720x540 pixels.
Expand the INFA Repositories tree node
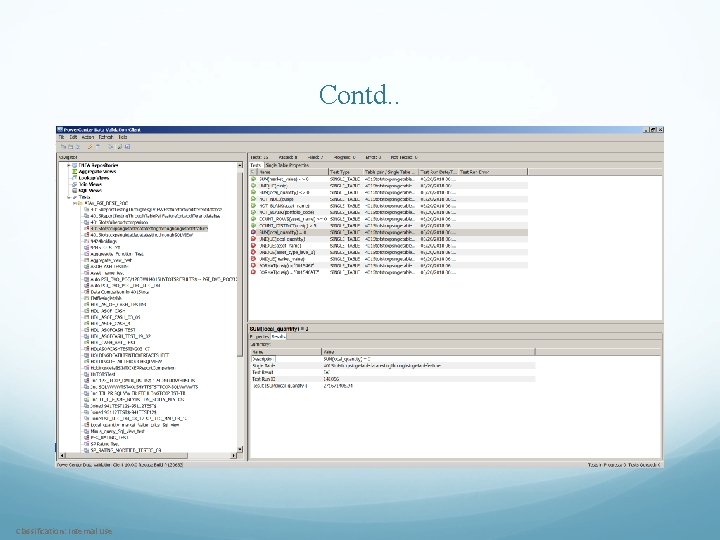(x=68, y=165)
